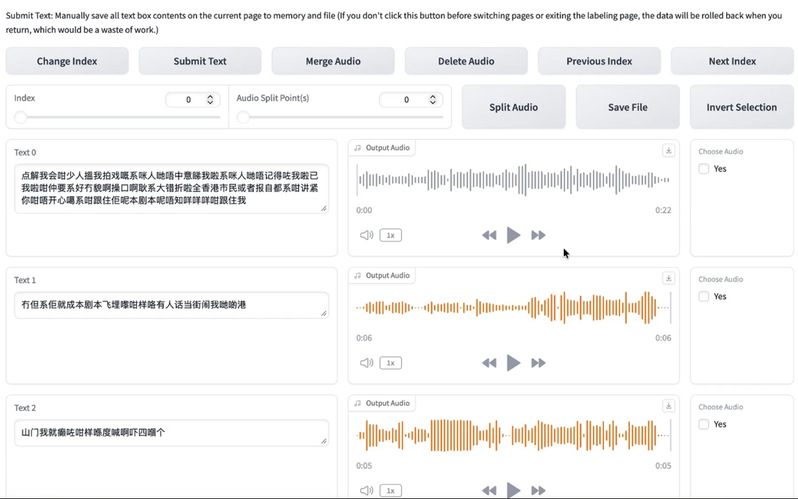Image resolution: width=798 pixels, height=499 pixels.
Task: Check the Yes box for Text 1 audio
Action: [x=704, y=297]
